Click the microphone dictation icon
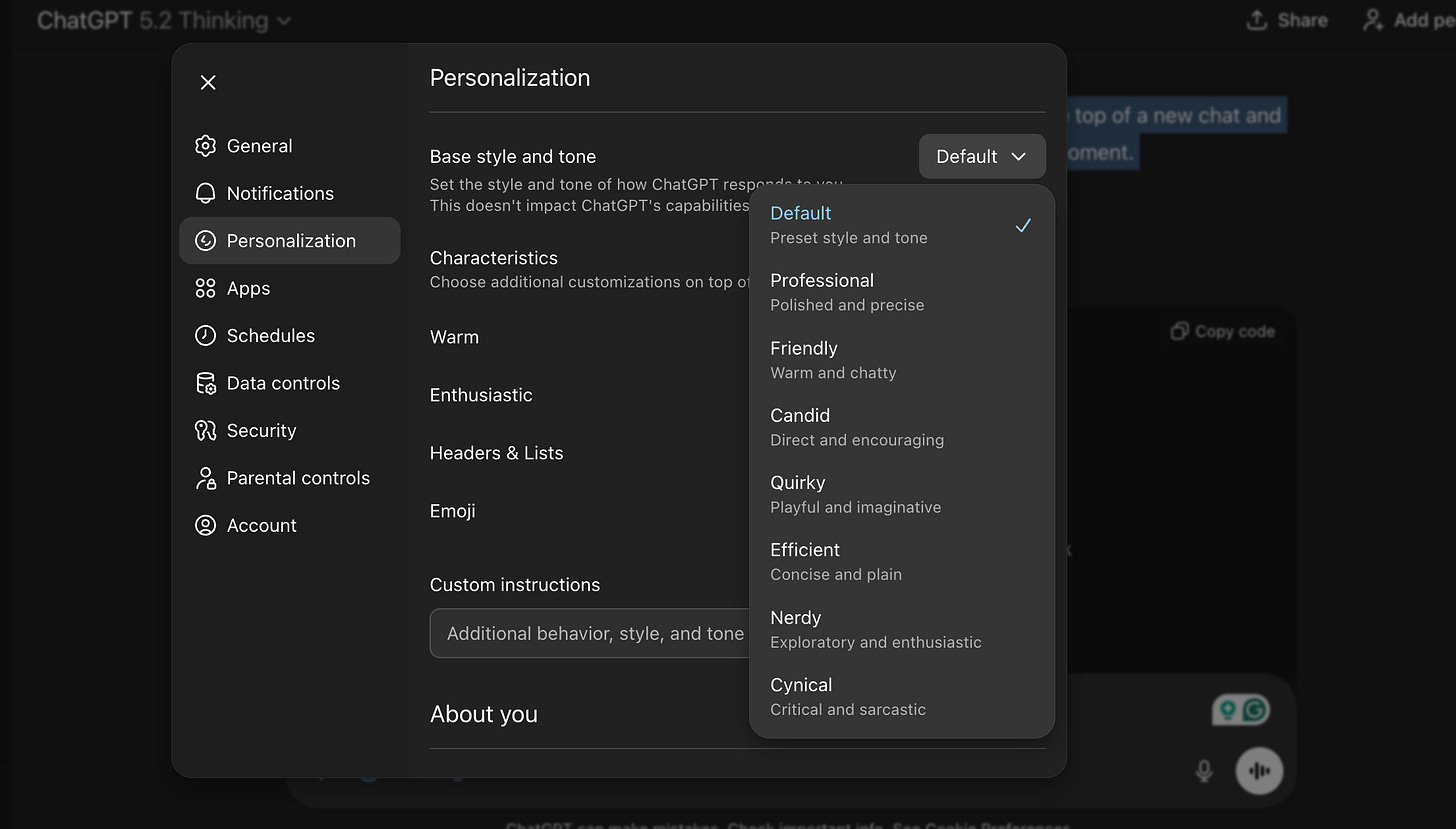The width and height of the screenshot is (1456, 829). (1204, 771)
